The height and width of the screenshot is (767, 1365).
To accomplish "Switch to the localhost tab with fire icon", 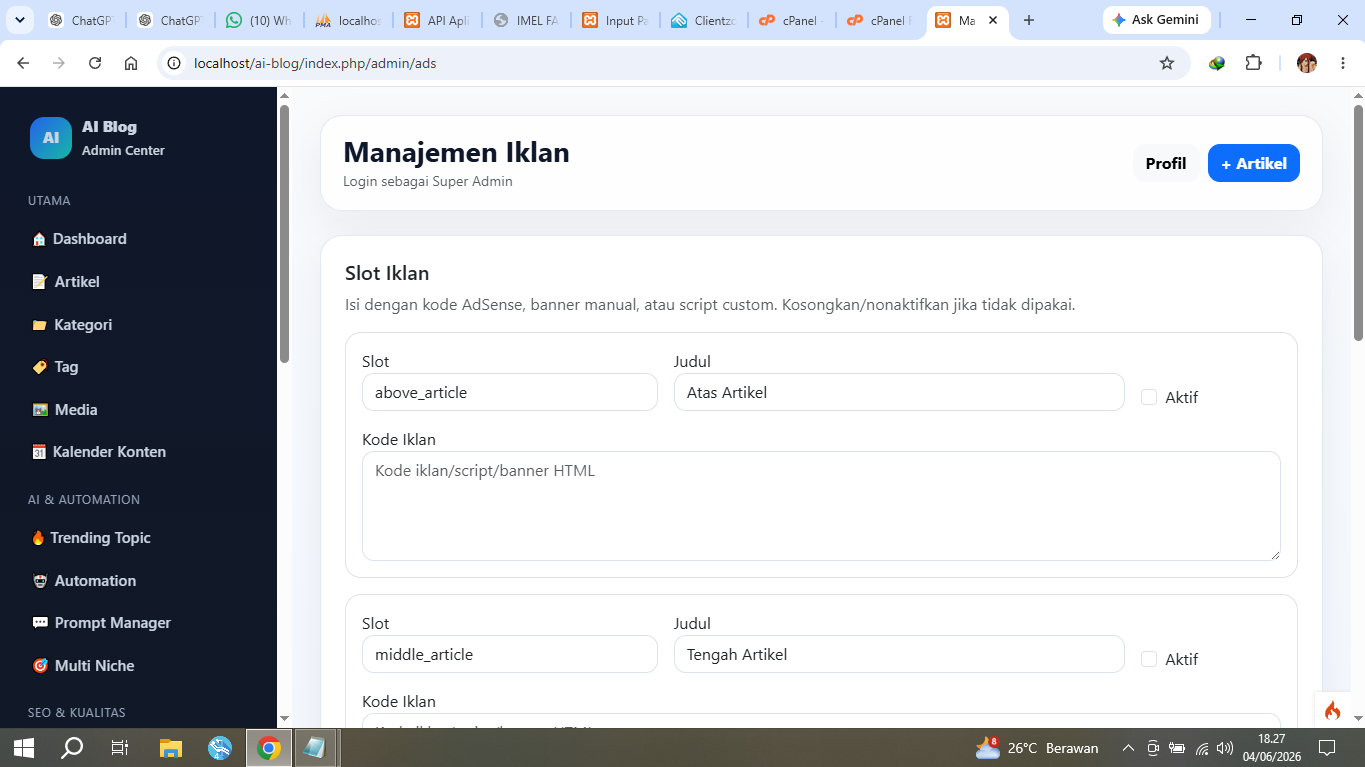I will [349, 20].
